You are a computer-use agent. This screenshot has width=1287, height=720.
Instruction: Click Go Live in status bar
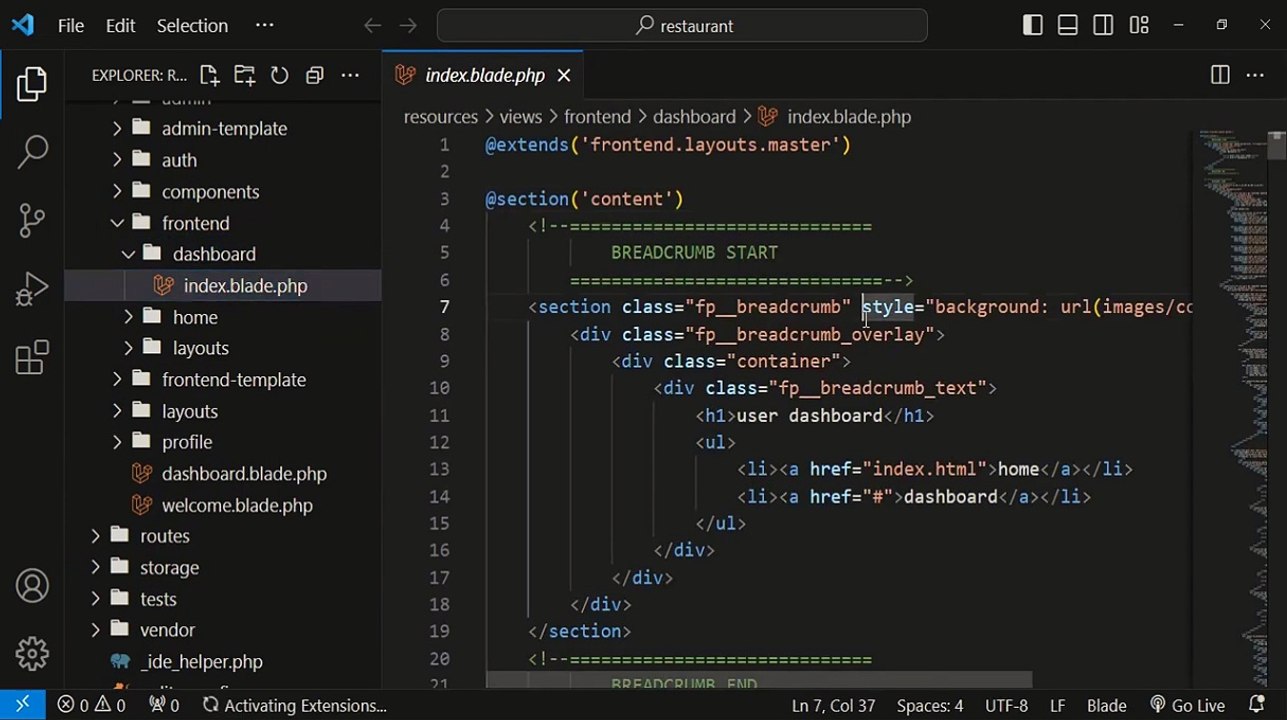pos(1187,705)
